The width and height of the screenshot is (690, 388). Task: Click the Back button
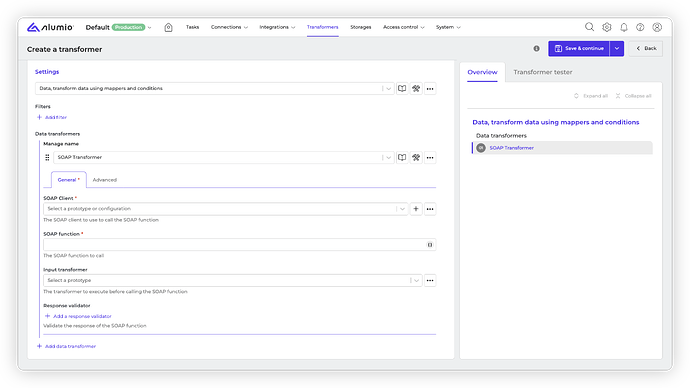click(x=646, y=48)
